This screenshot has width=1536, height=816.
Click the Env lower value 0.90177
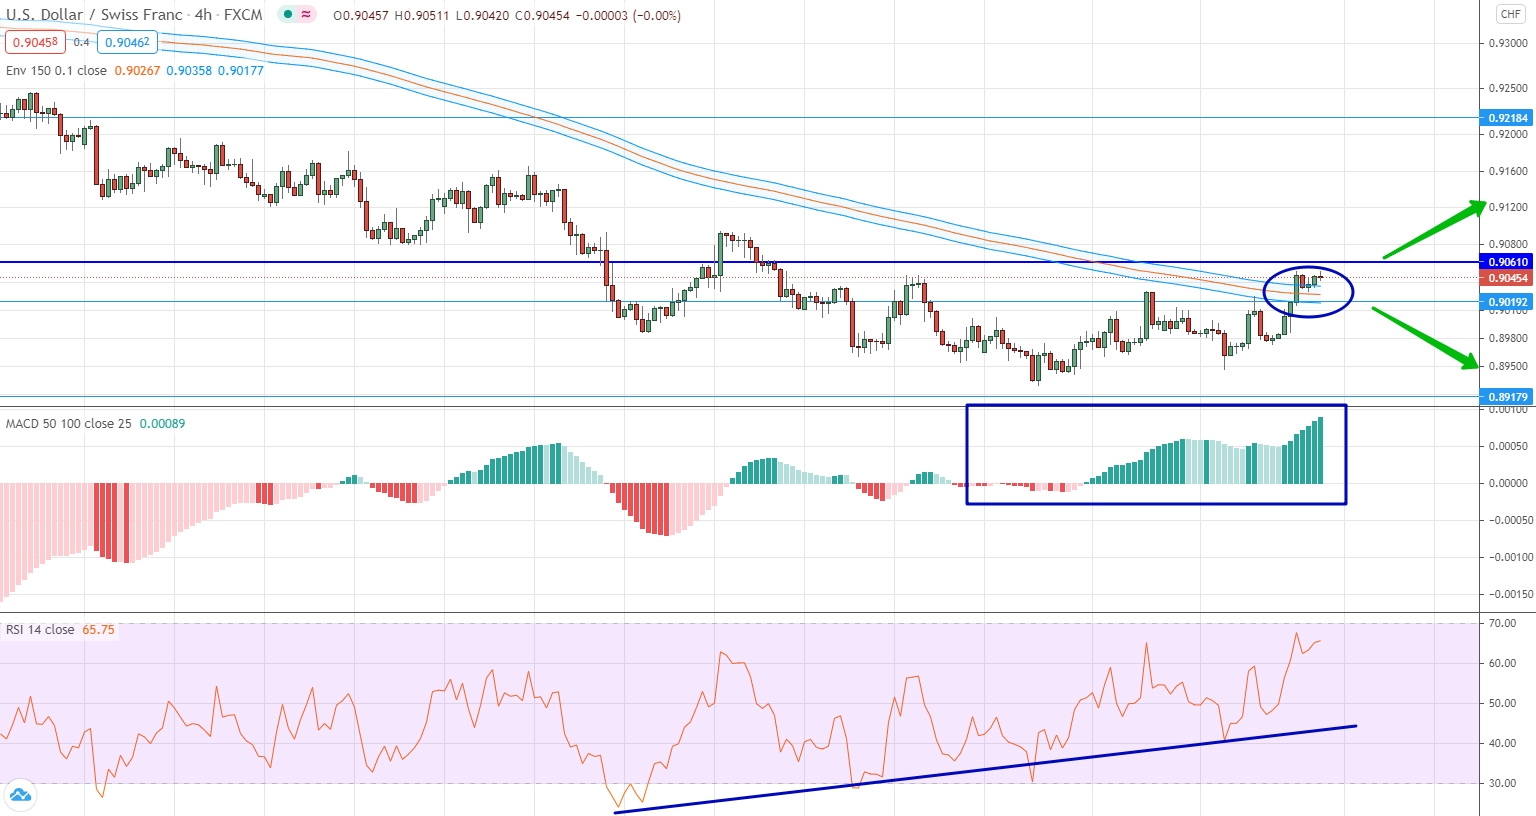(x=241, y=71)
